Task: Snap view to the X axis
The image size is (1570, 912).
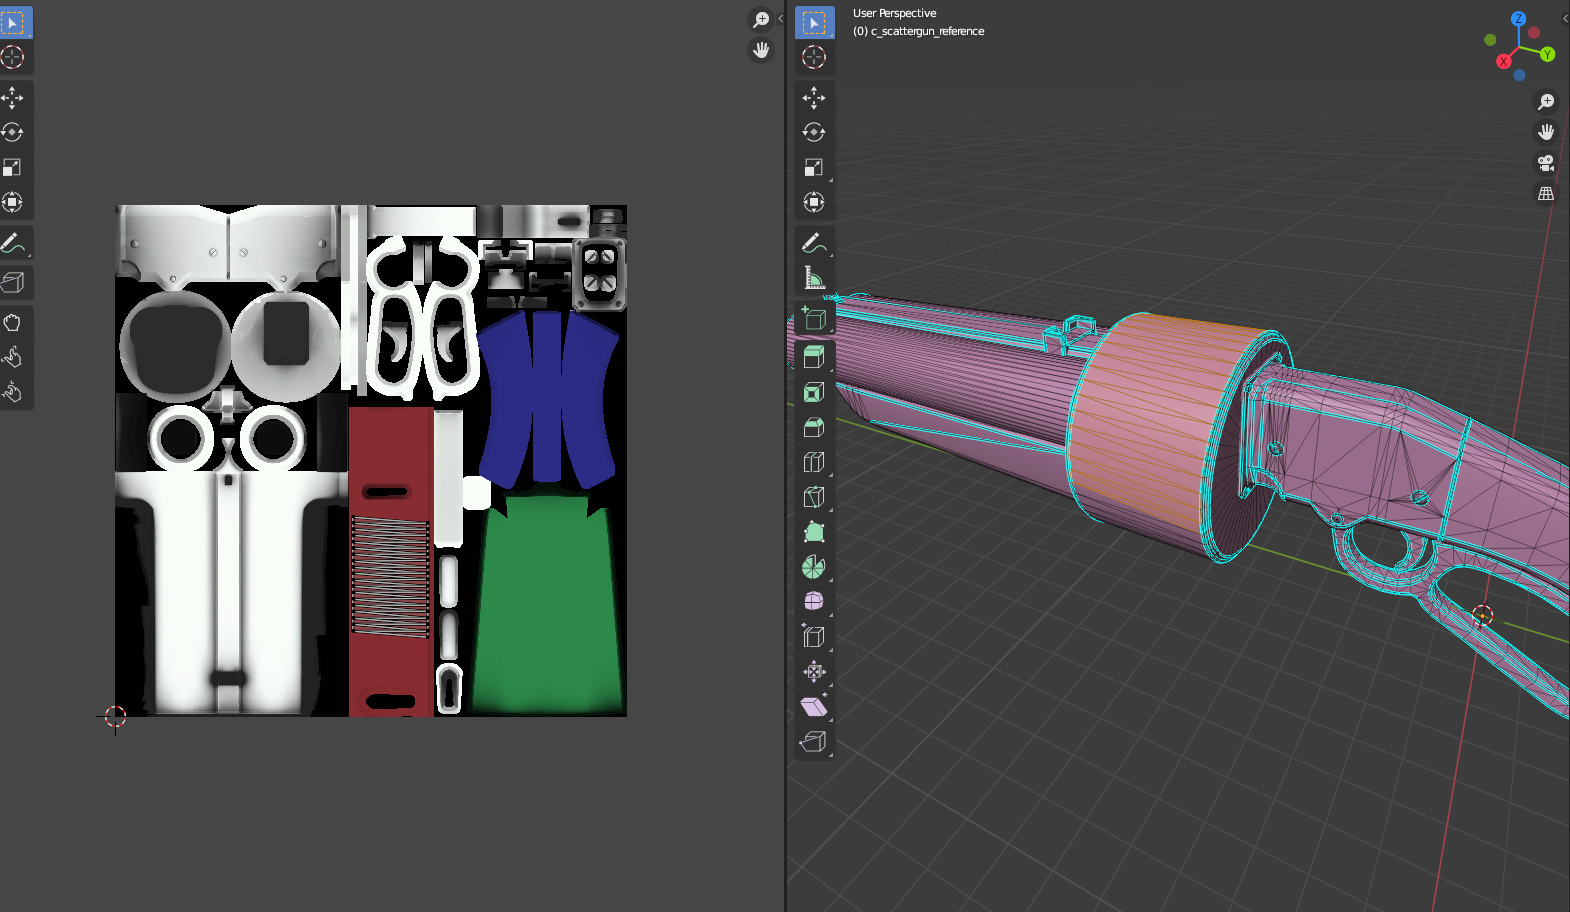Action: click(1503, 62)
